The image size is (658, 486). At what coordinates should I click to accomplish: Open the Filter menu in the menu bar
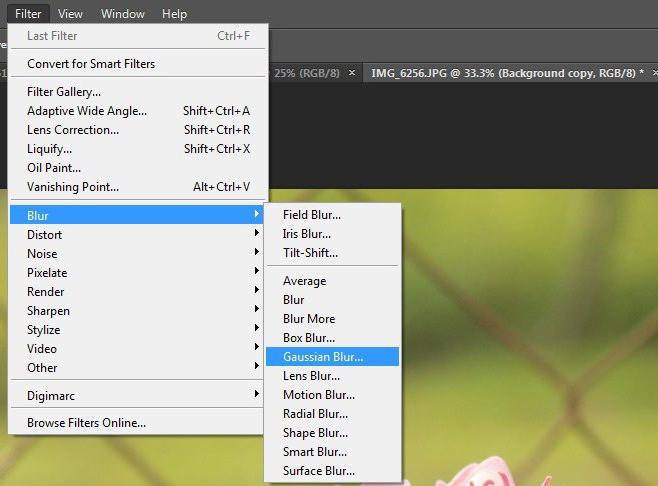coord(28,14)
